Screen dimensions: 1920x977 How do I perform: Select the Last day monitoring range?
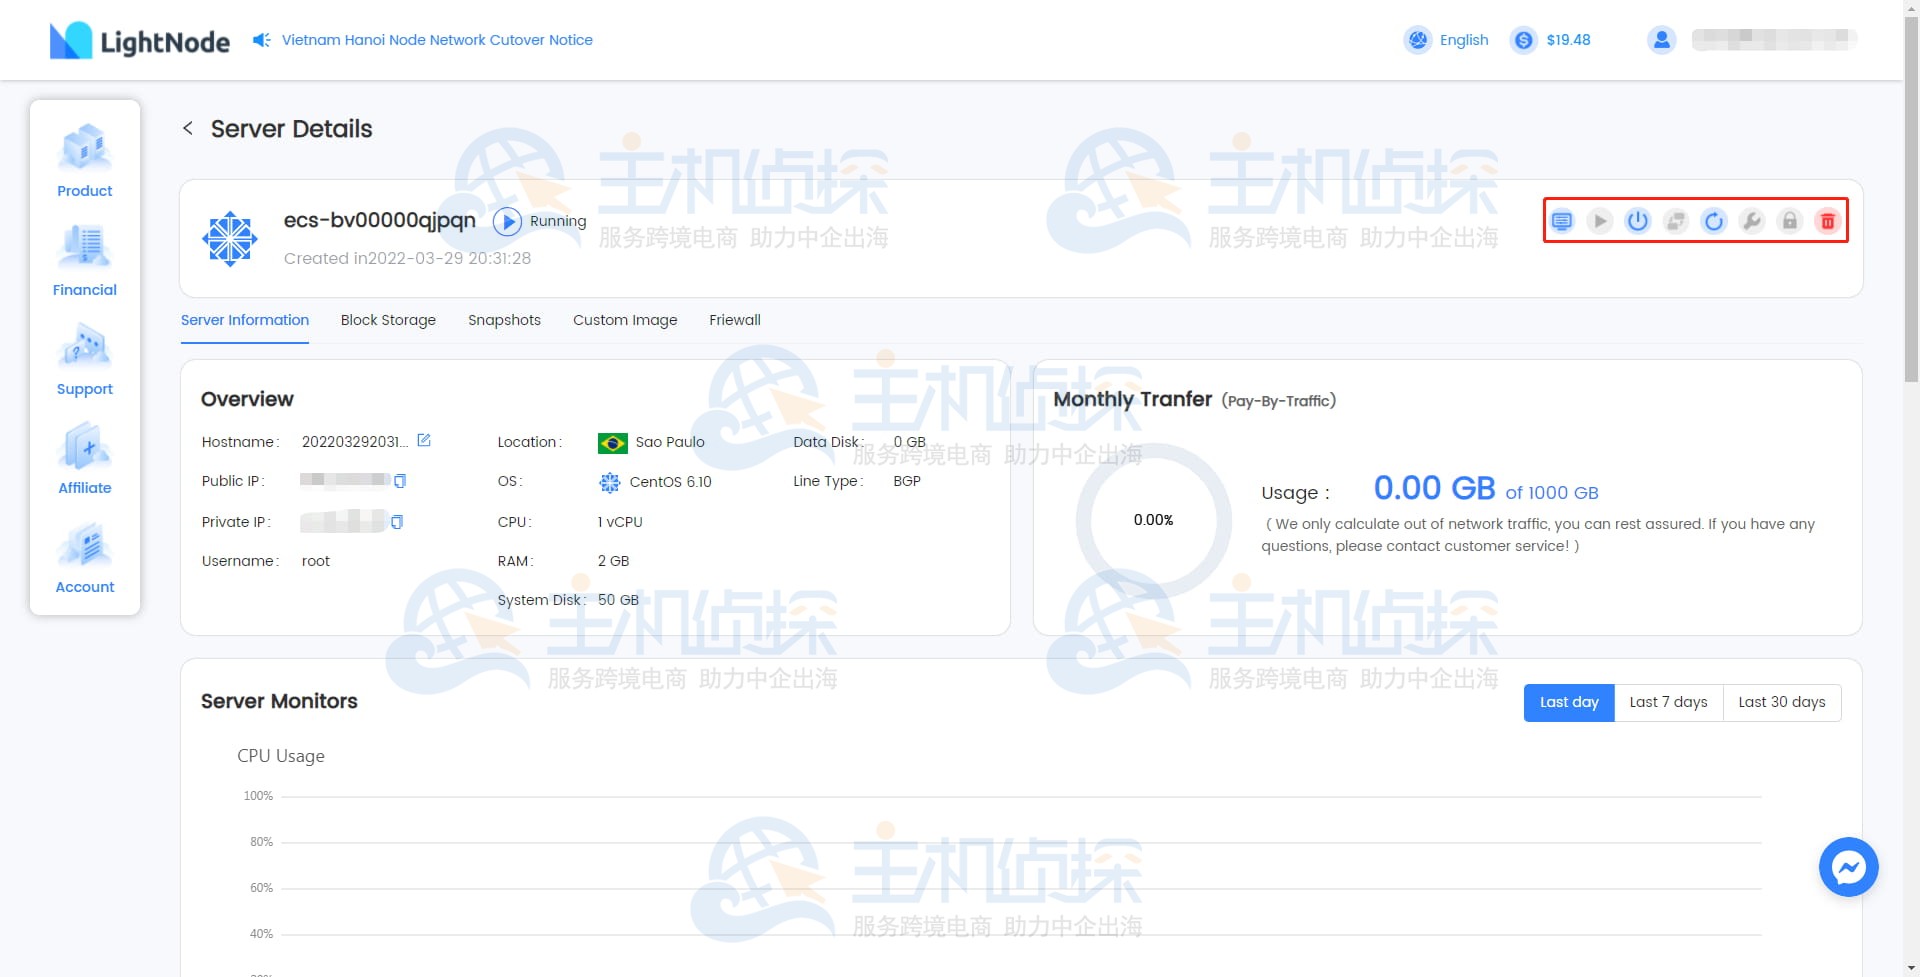[1568, 702]
